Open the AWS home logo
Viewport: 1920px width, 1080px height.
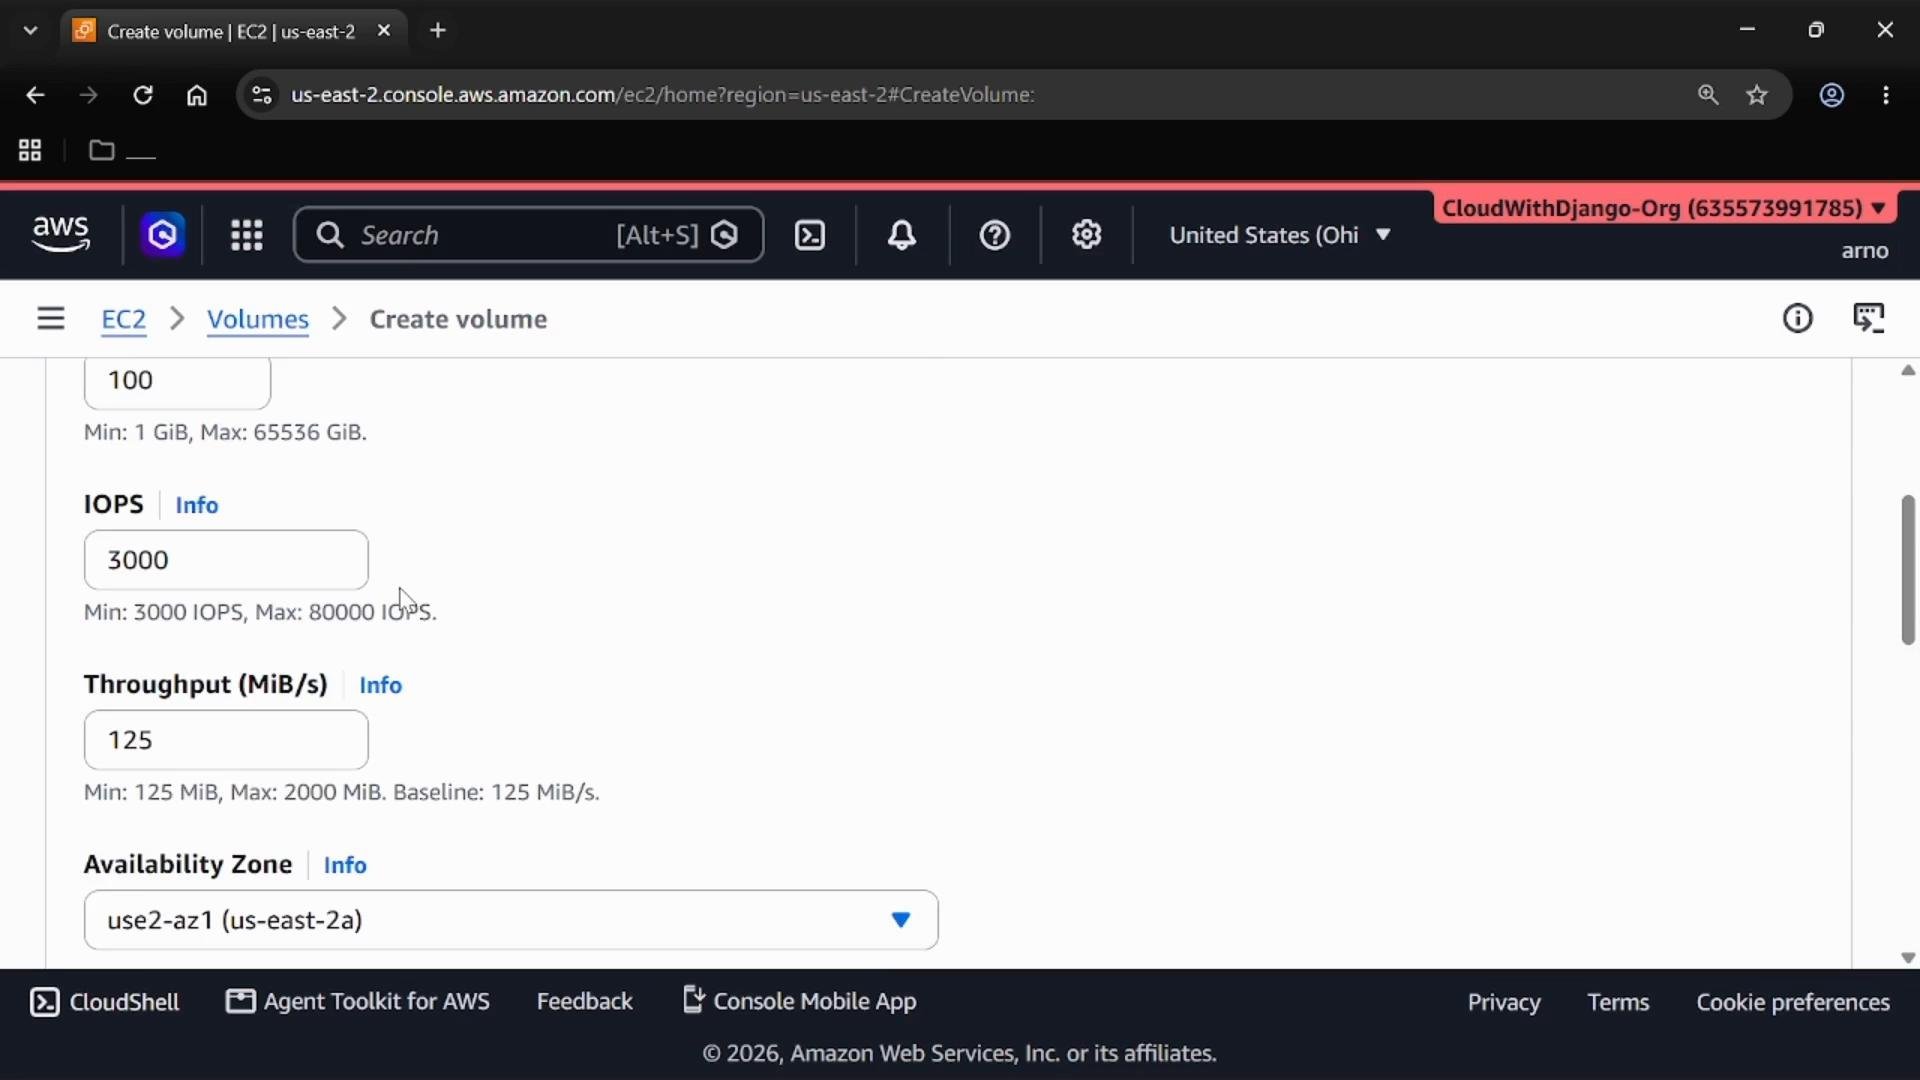tap(61, 235)
